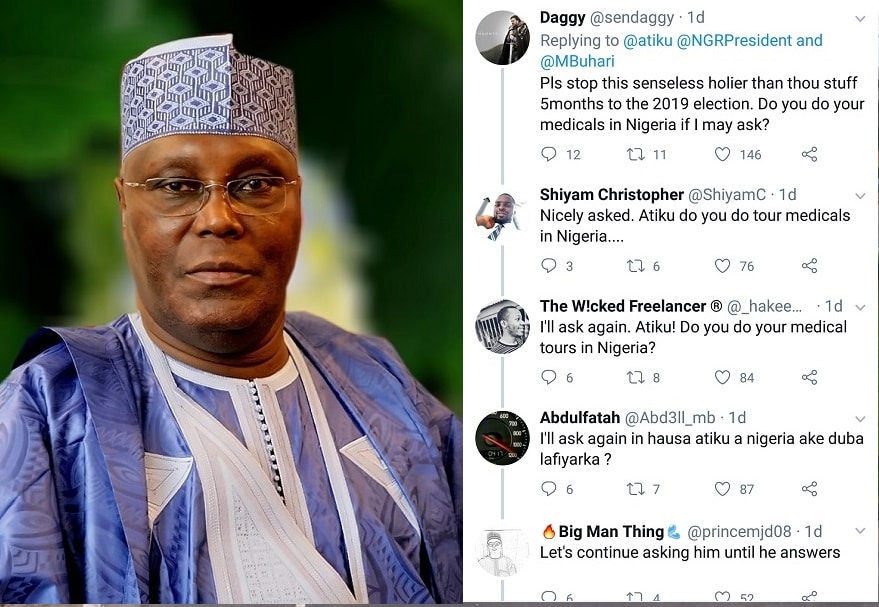Open dropdown chevron on Daggy's tweet
The image size is (879, 607).
pos(860,19)
